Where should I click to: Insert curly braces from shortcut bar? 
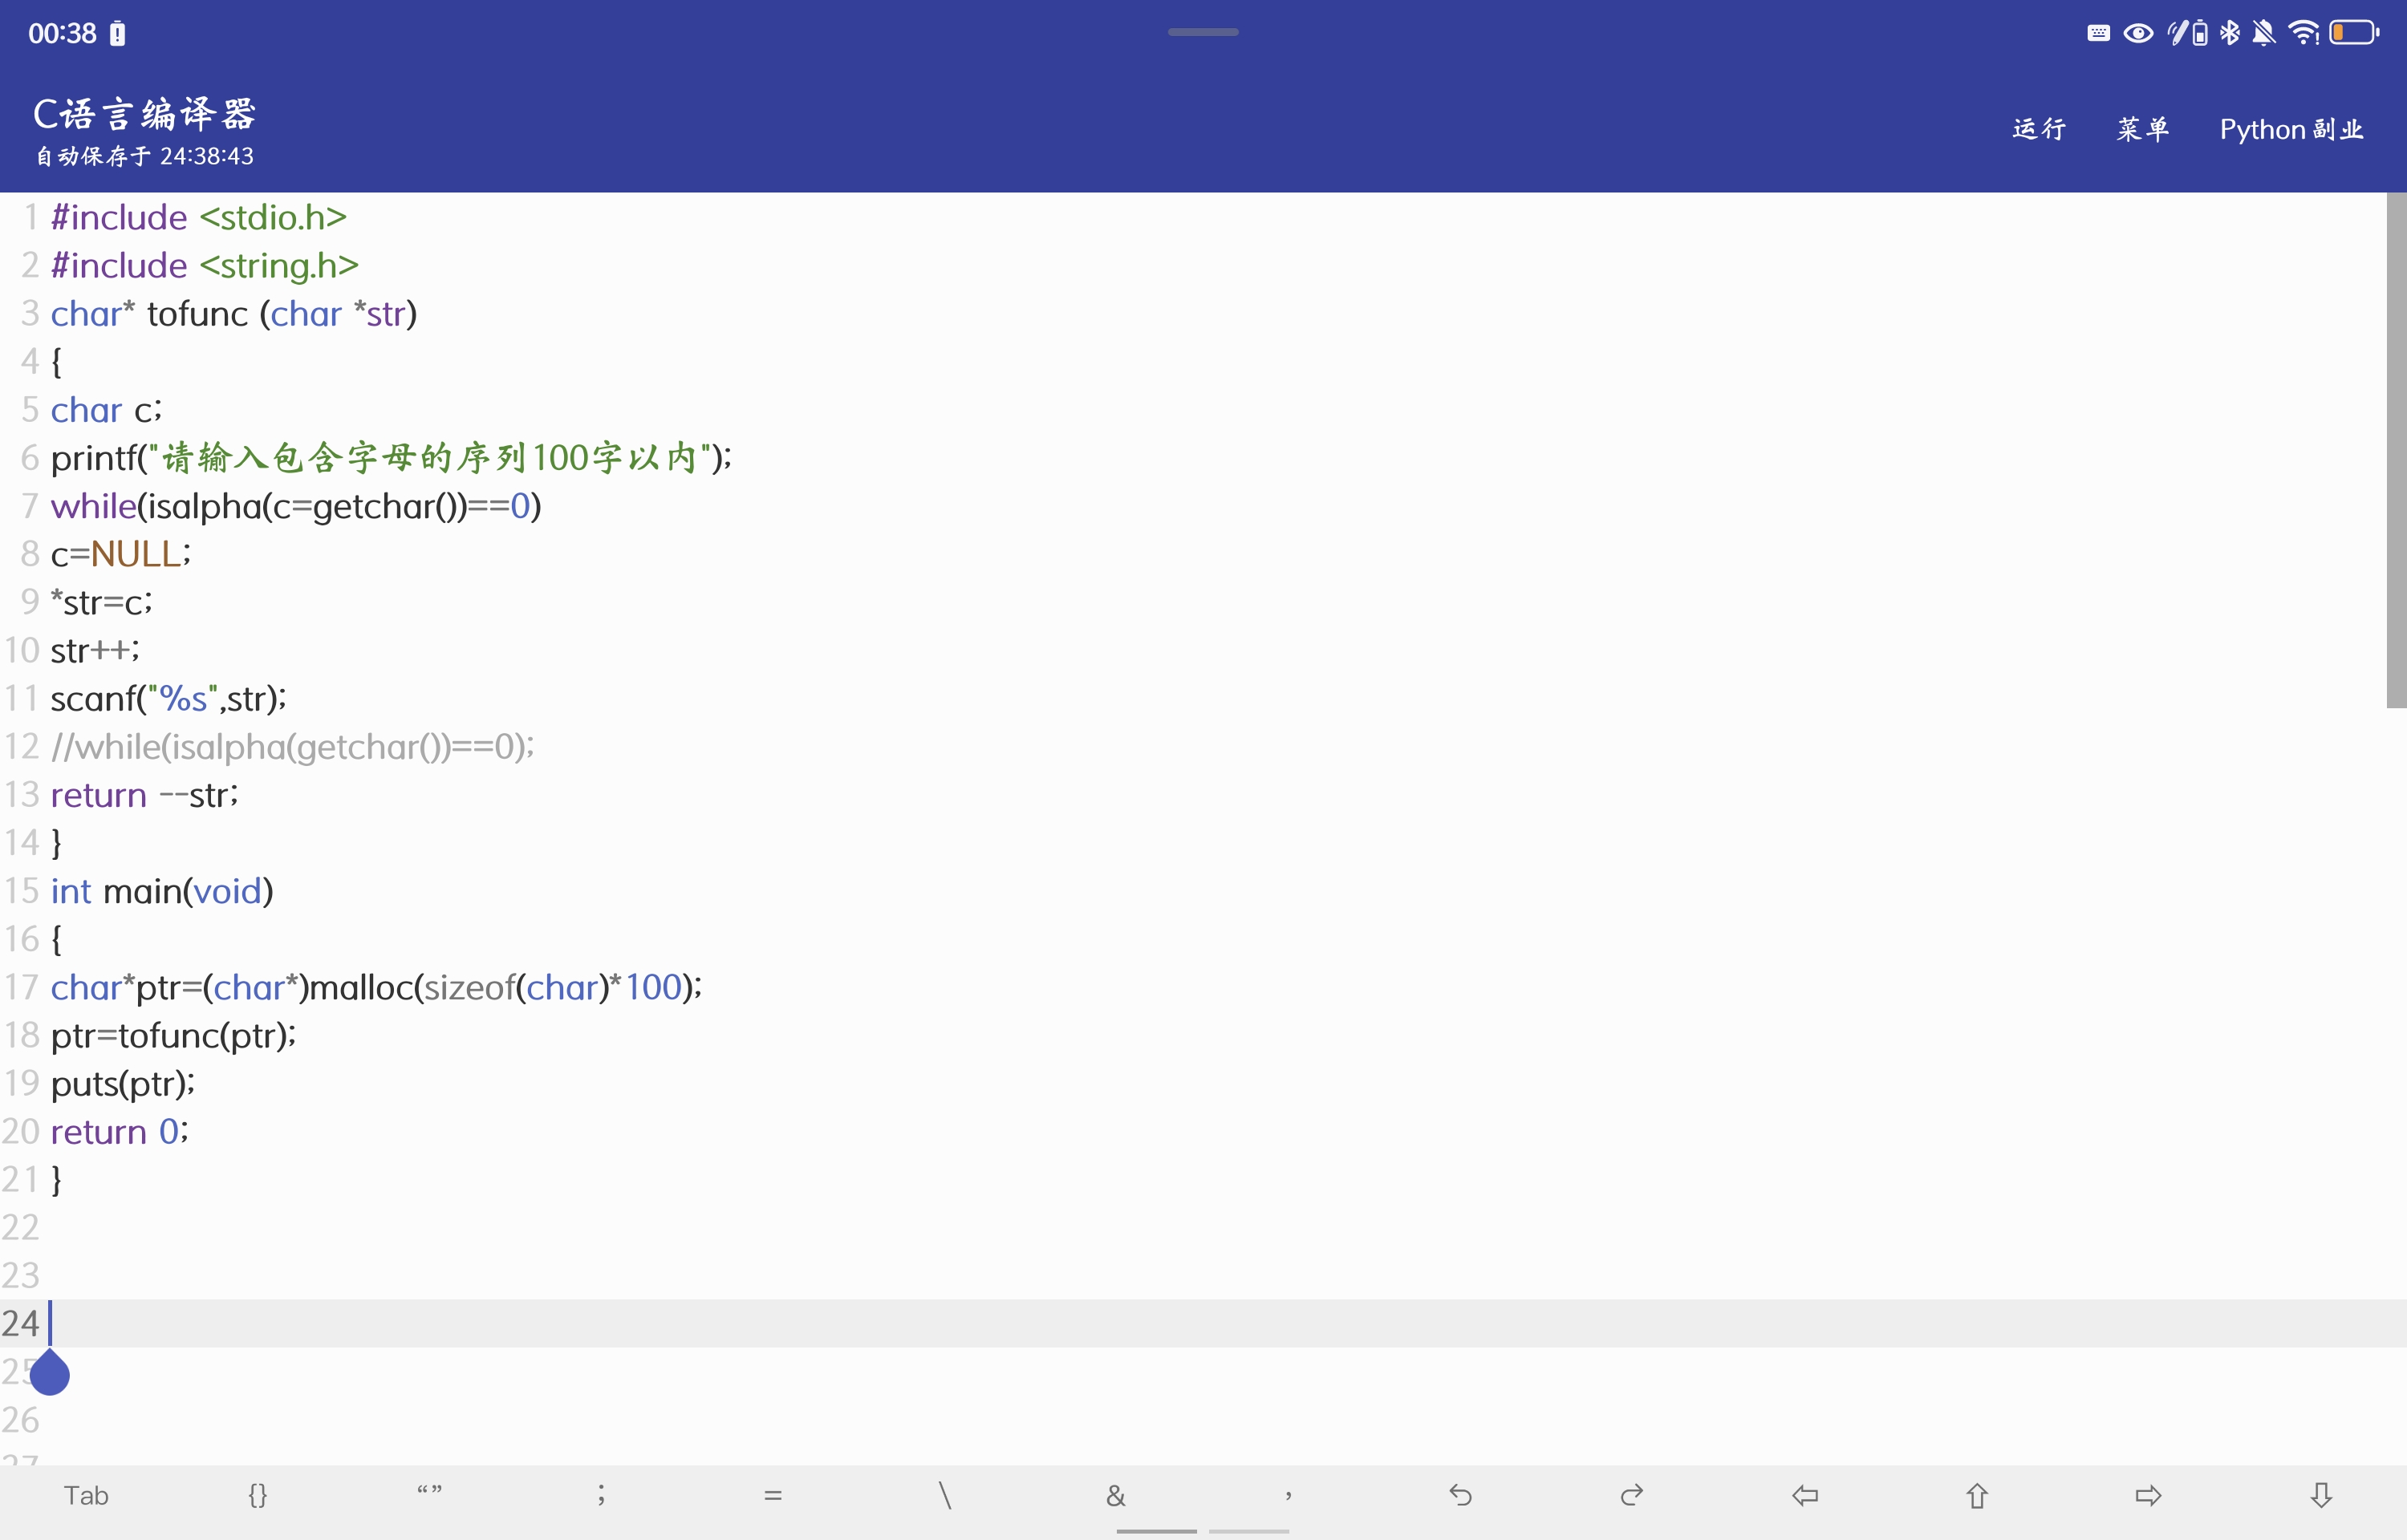click(257, 1495)
